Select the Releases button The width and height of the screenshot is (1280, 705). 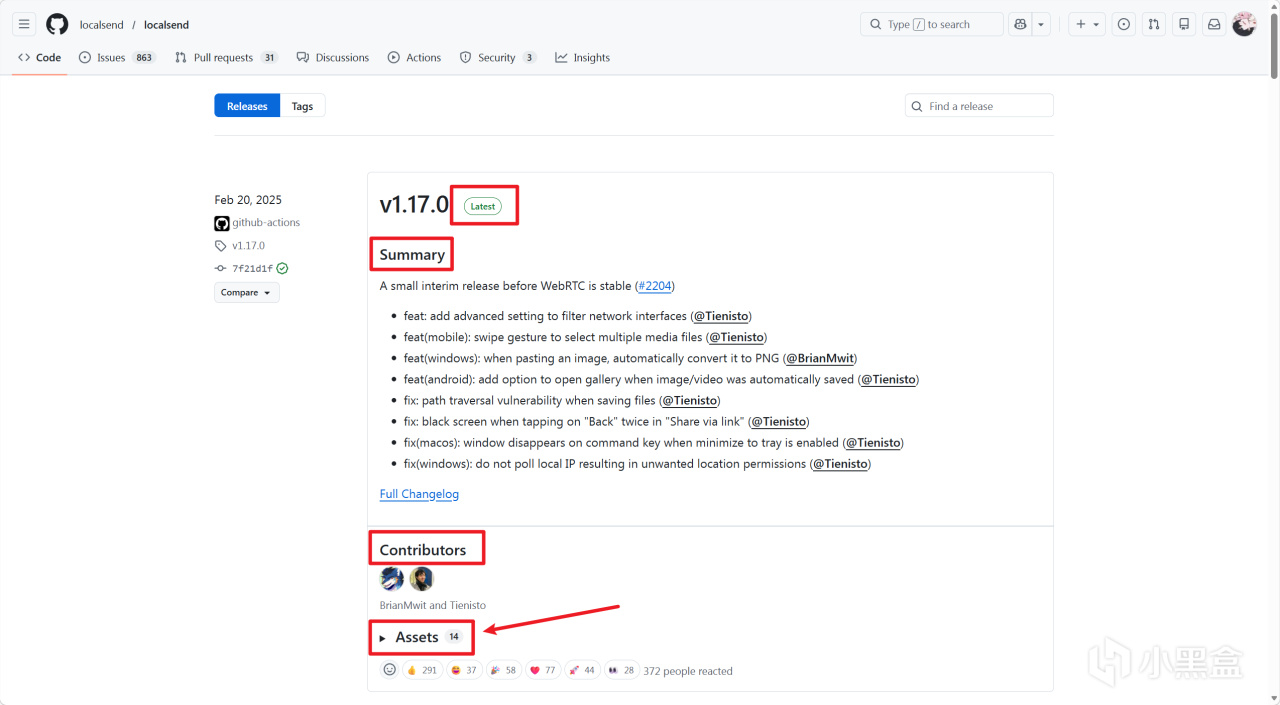click(x=247, y=106)
